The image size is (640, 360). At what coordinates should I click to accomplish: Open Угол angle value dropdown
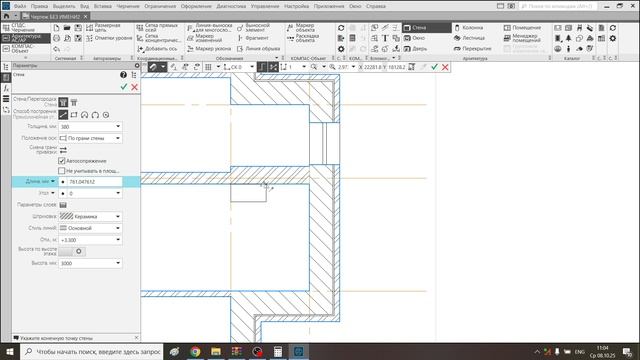tap(118, 193)
